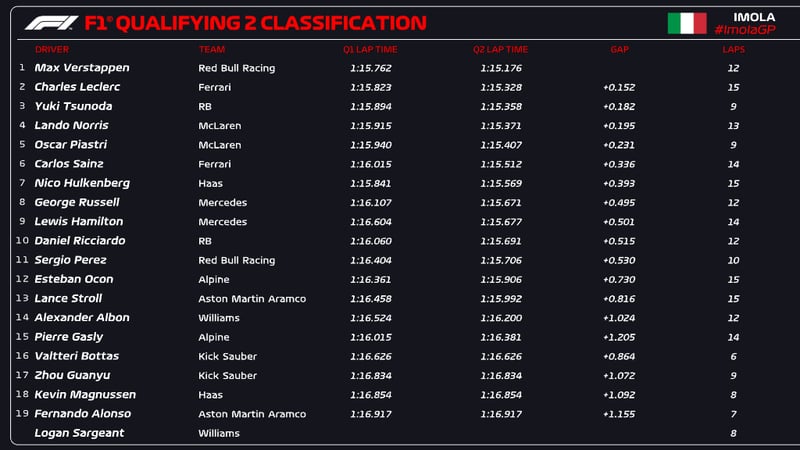The width and height of the screenshot is (800, 450).
Task: Open Lando Norris's driver entry
Action: click(x=71, y=125)
